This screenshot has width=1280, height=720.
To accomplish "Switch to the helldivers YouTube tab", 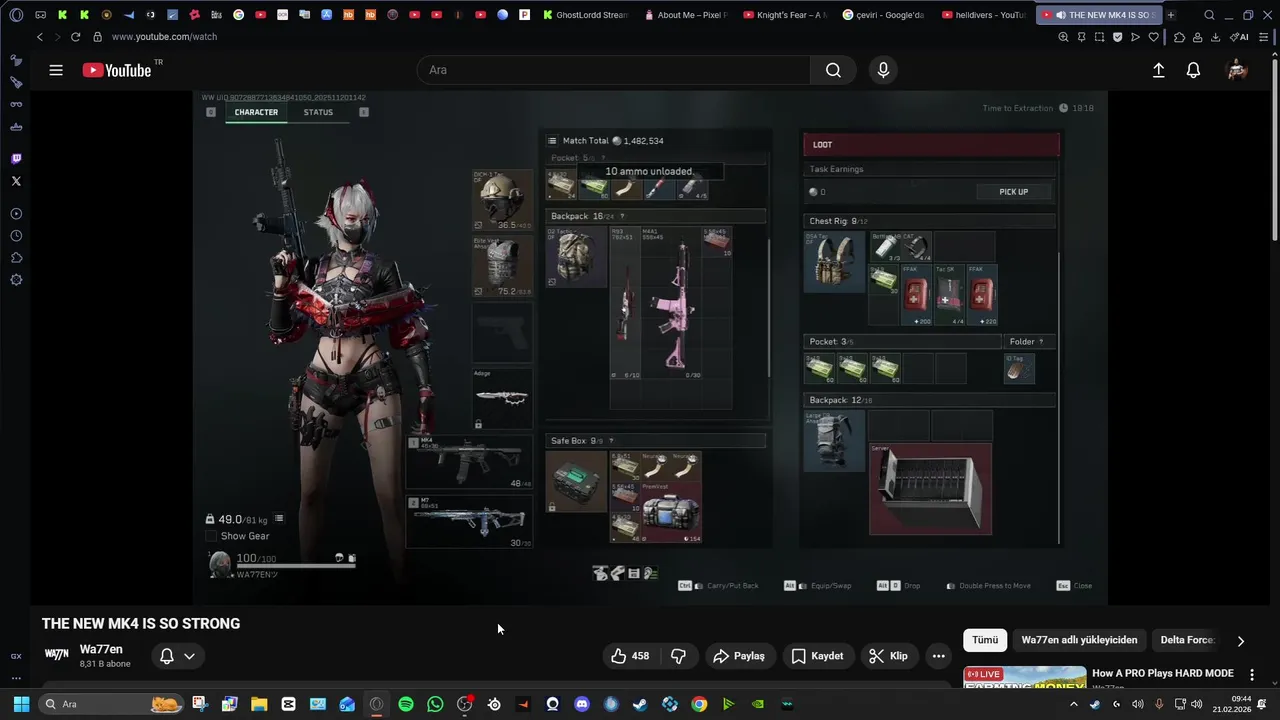I will (984, 15).
